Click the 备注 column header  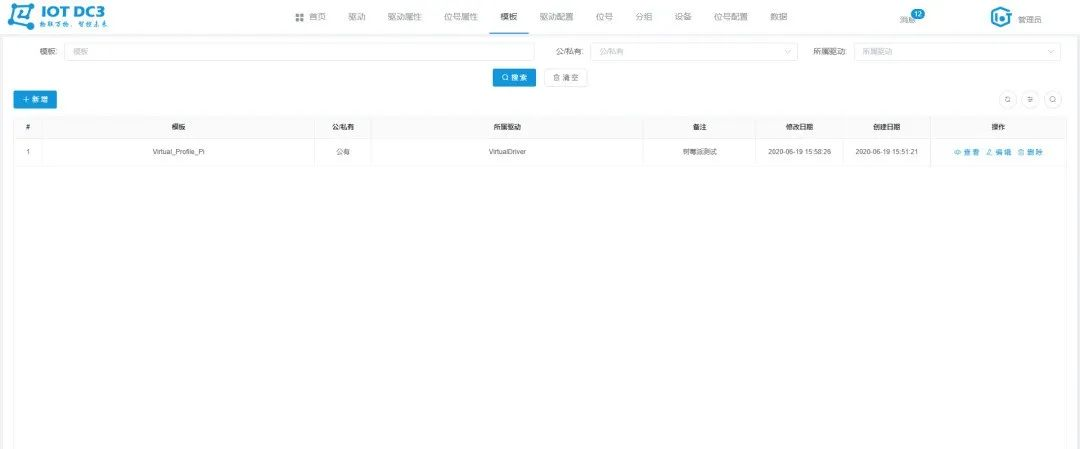click(x=700, y=127)
